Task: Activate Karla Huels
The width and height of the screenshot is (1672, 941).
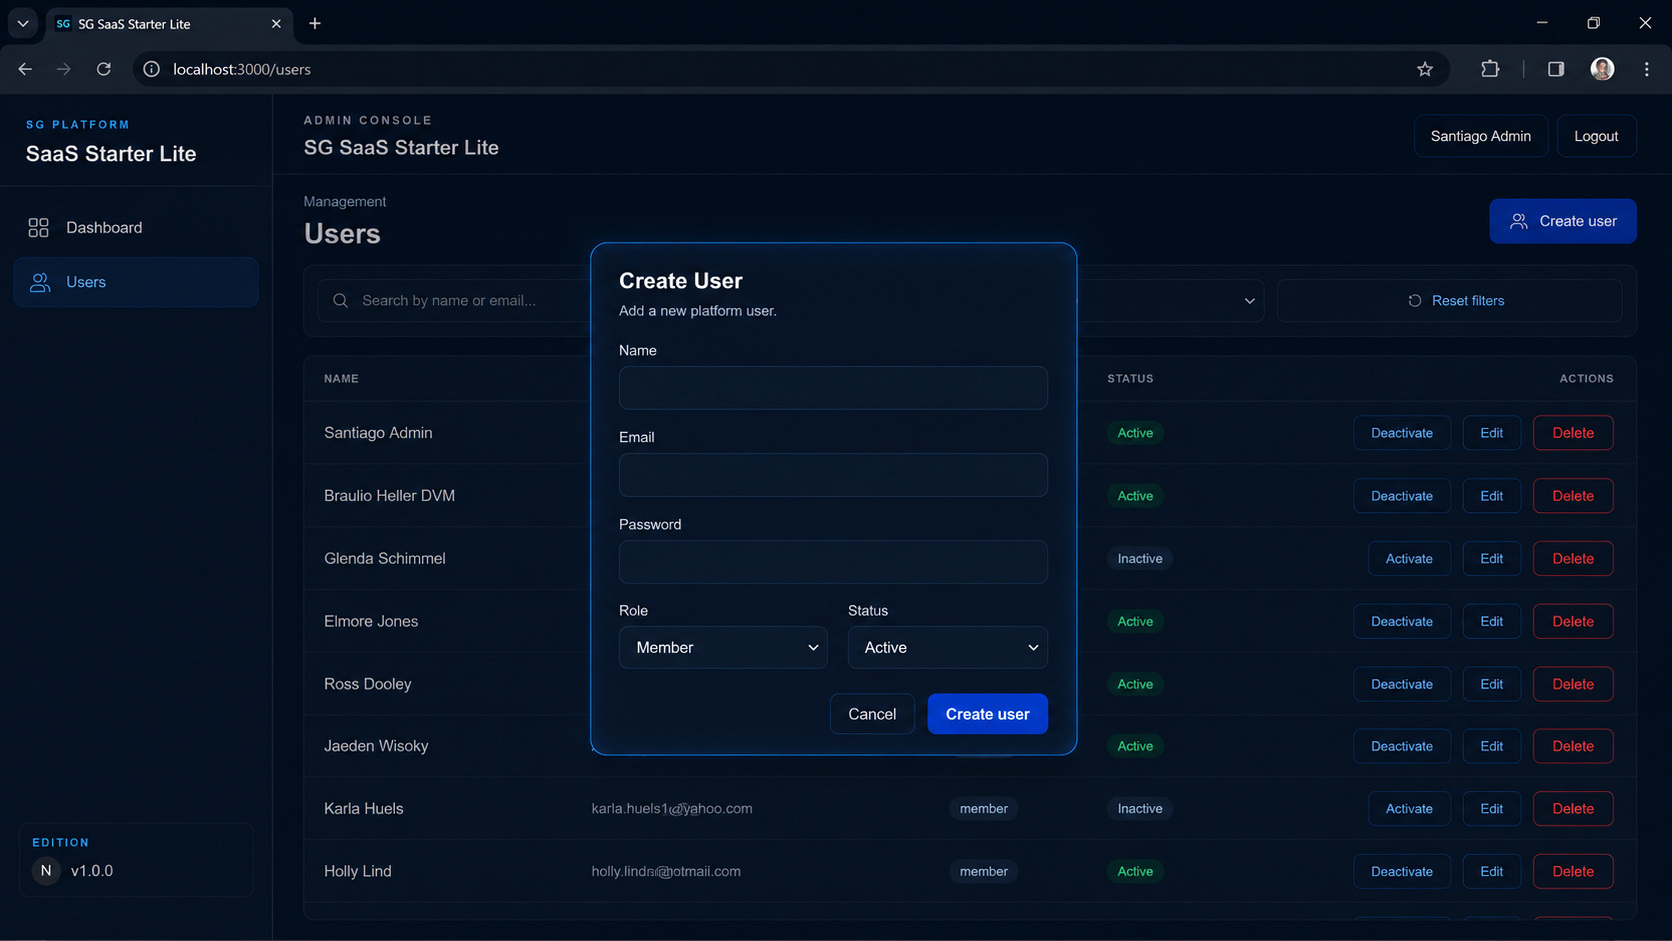Action: [1408, 809]
